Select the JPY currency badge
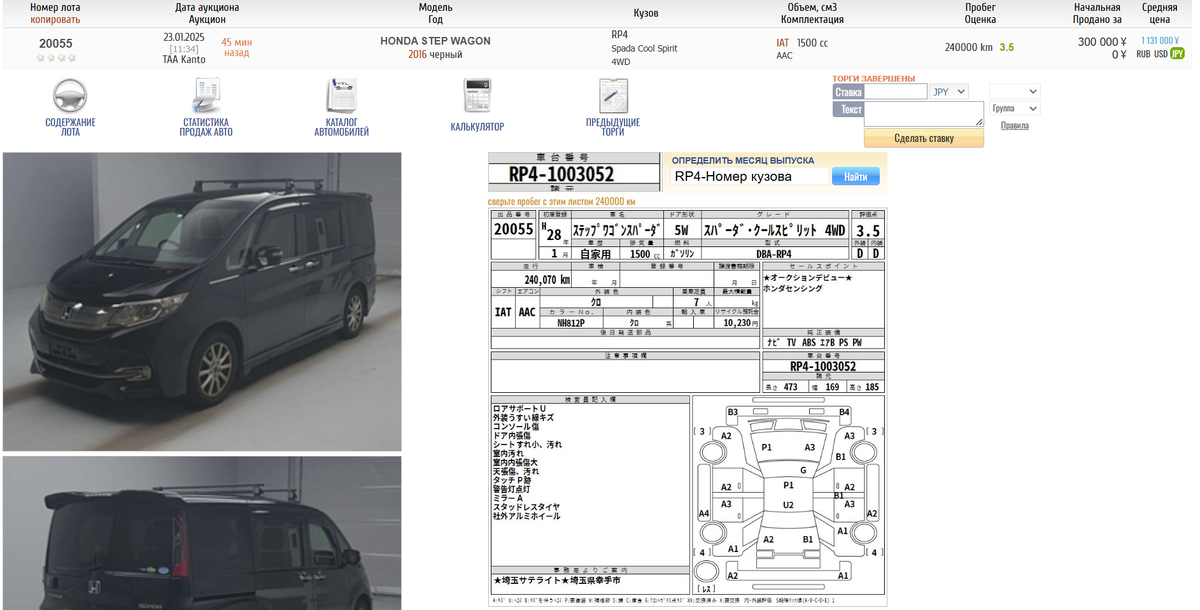This screenshot has width=1200, height=610. tap(1178, 54)
